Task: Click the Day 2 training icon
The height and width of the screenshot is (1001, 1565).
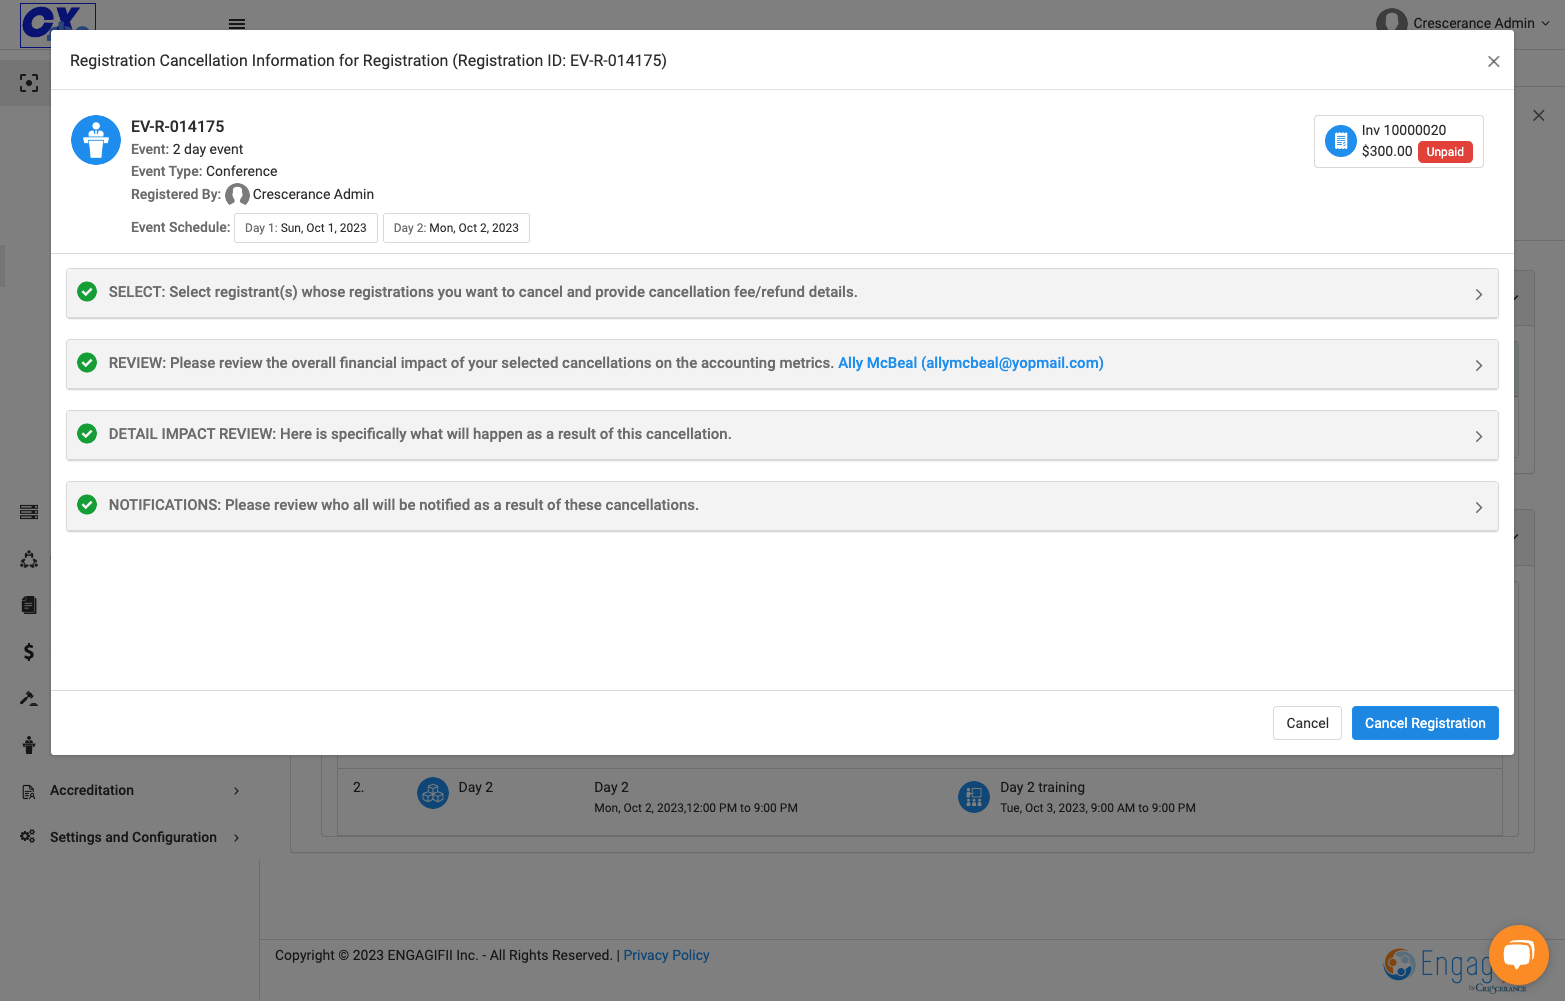Action: point(974,797)
